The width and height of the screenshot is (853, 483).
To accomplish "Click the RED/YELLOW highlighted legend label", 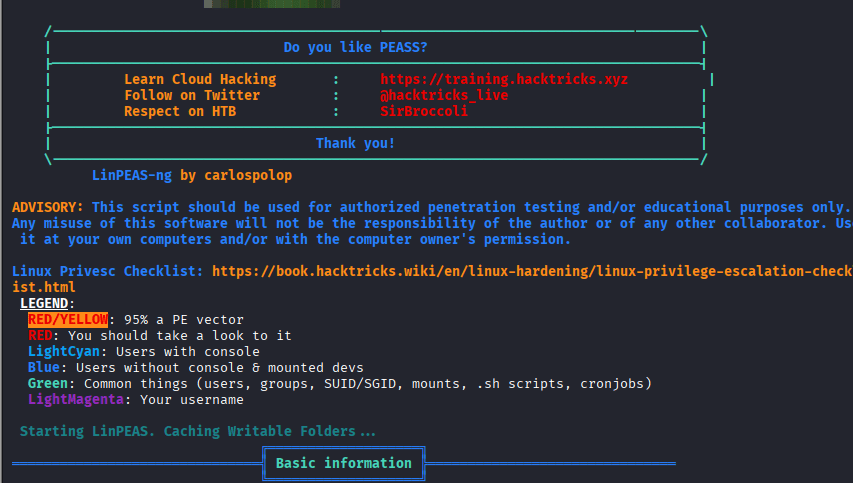I will (67, 319).
